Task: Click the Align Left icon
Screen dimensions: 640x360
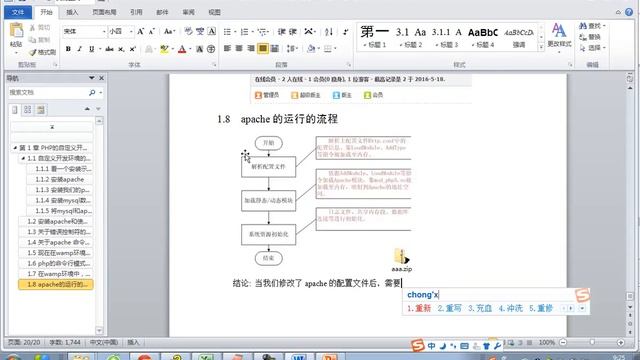Action: coord(227,49)
